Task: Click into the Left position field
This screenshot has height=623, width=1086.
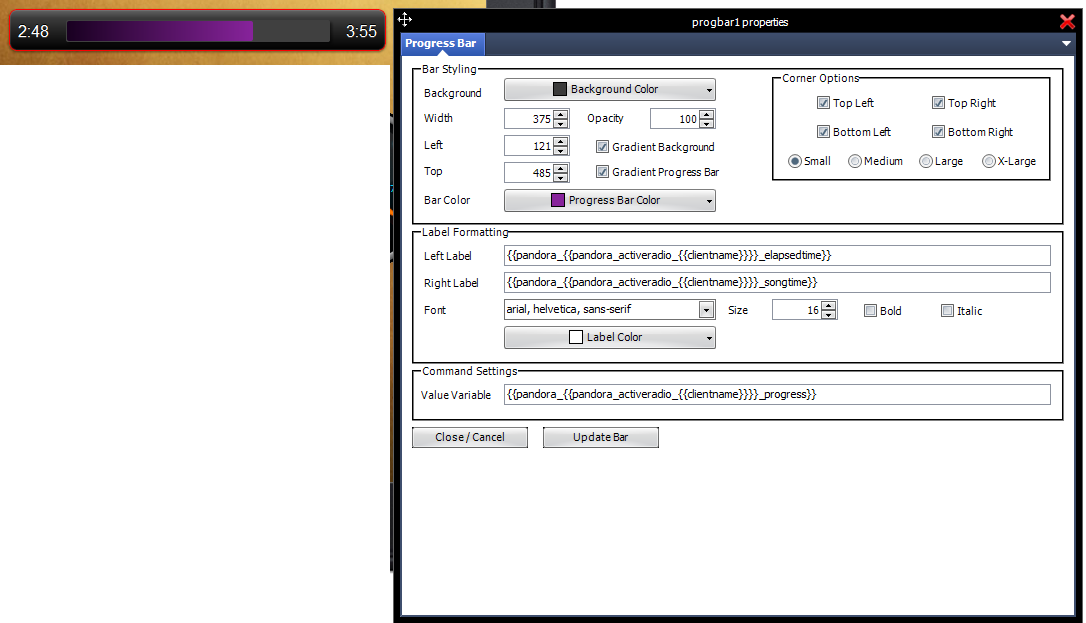Action: point(529,146)
